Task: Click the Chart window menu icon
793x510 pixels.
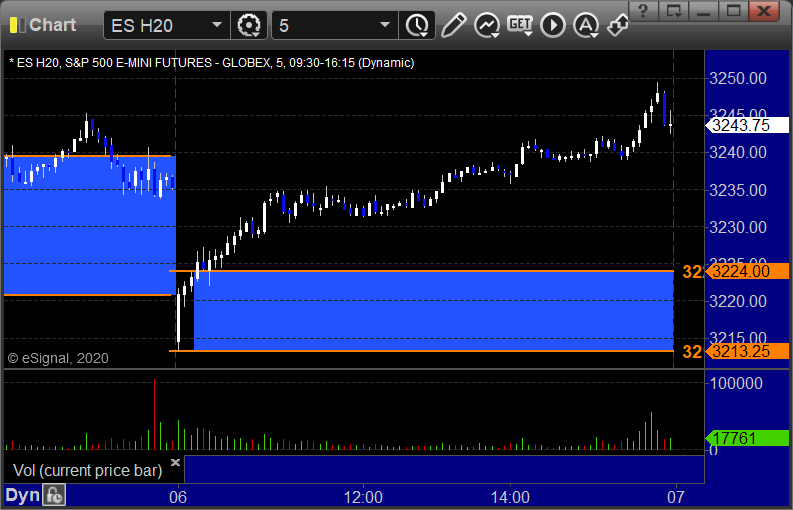Action: click(x=17, y=25)
